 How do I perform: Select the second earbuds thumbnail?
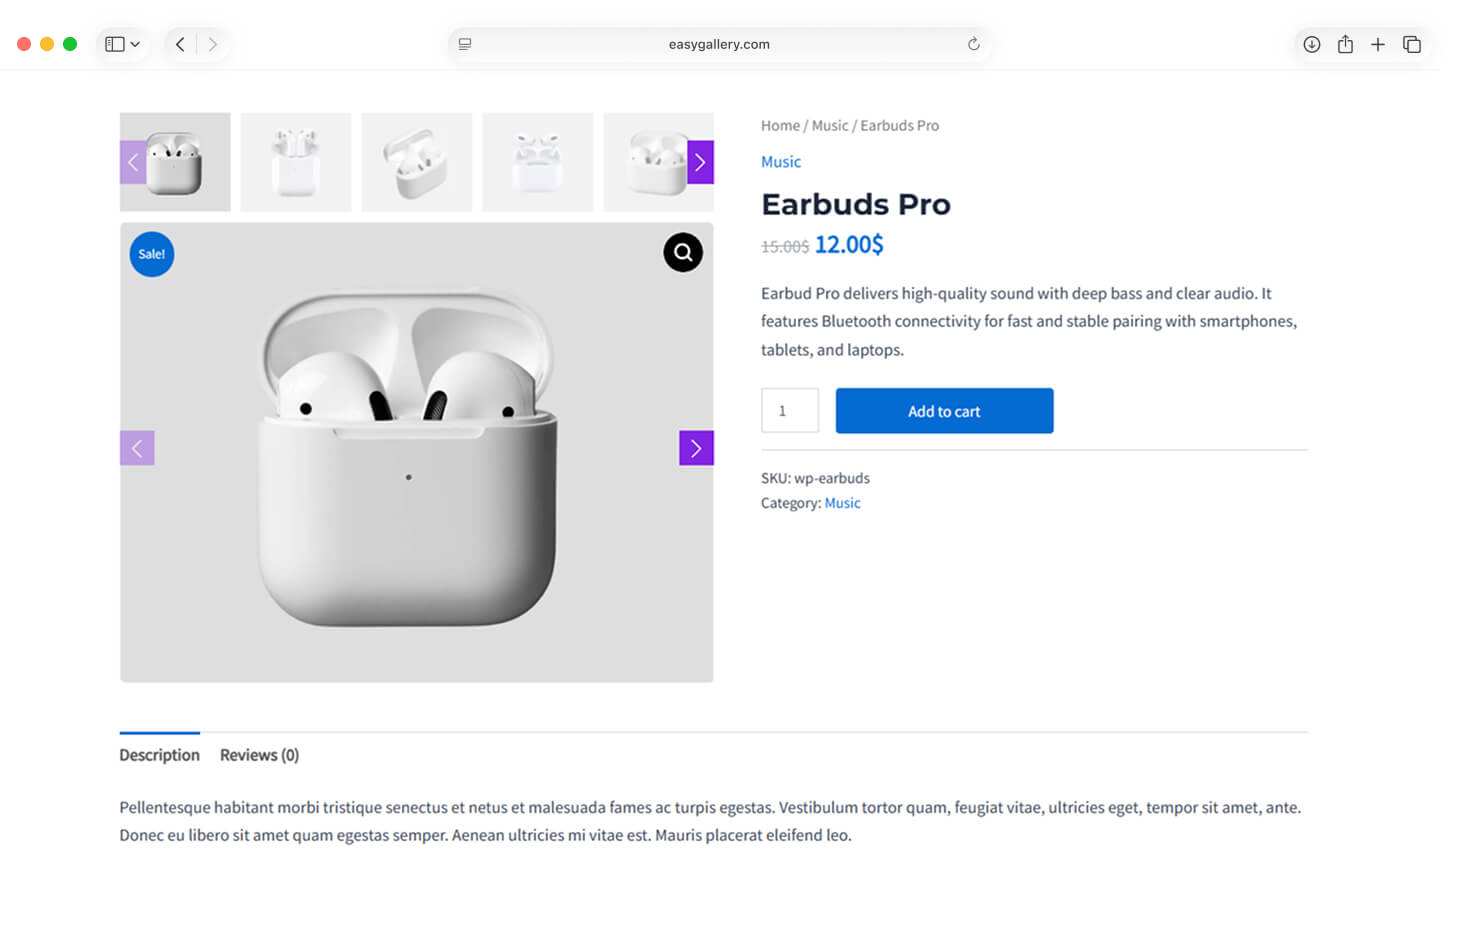point(296,162)
